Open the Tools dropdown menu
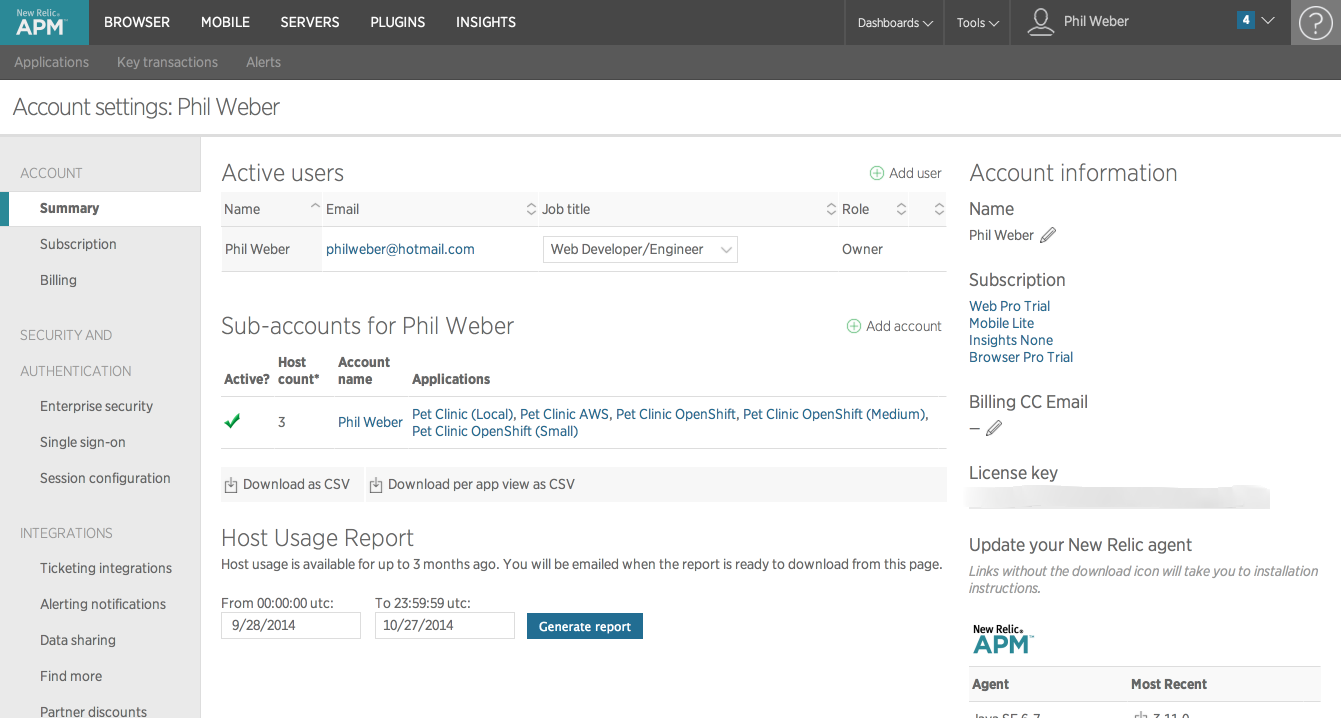 [x=977, y=22]
